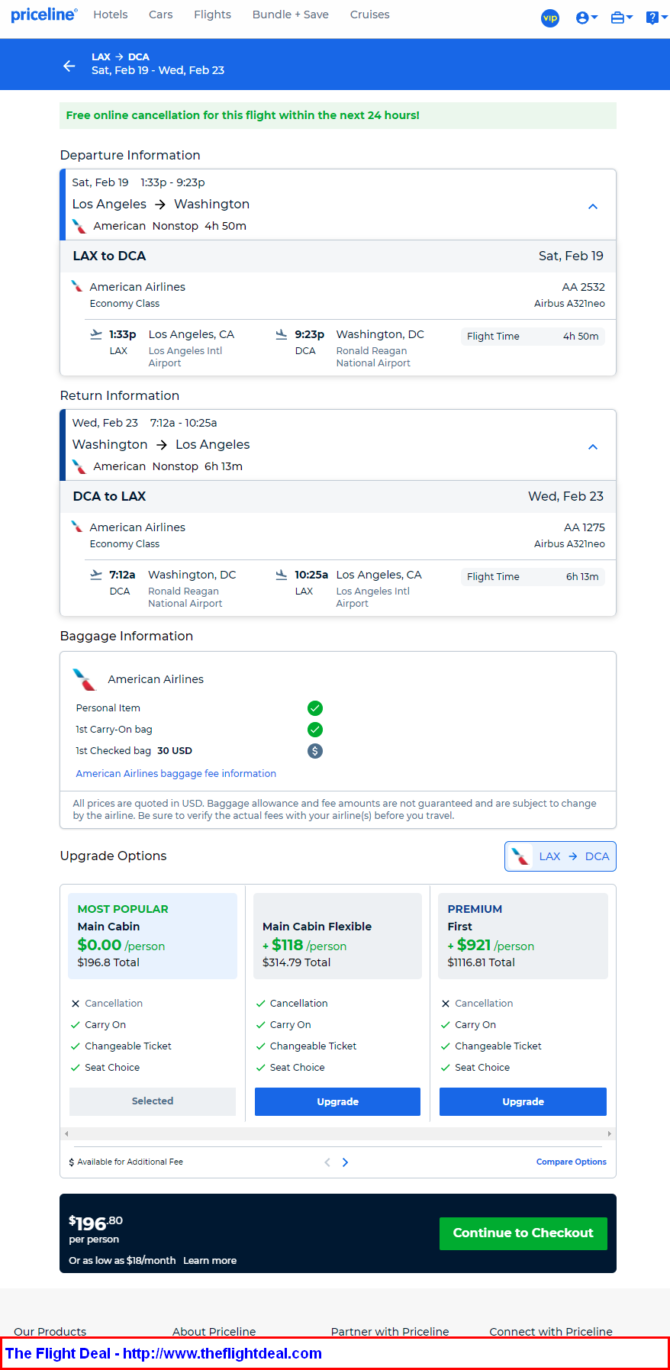
Task: Click the back arrow beside LAX → DCA
Action: (69, 66)
